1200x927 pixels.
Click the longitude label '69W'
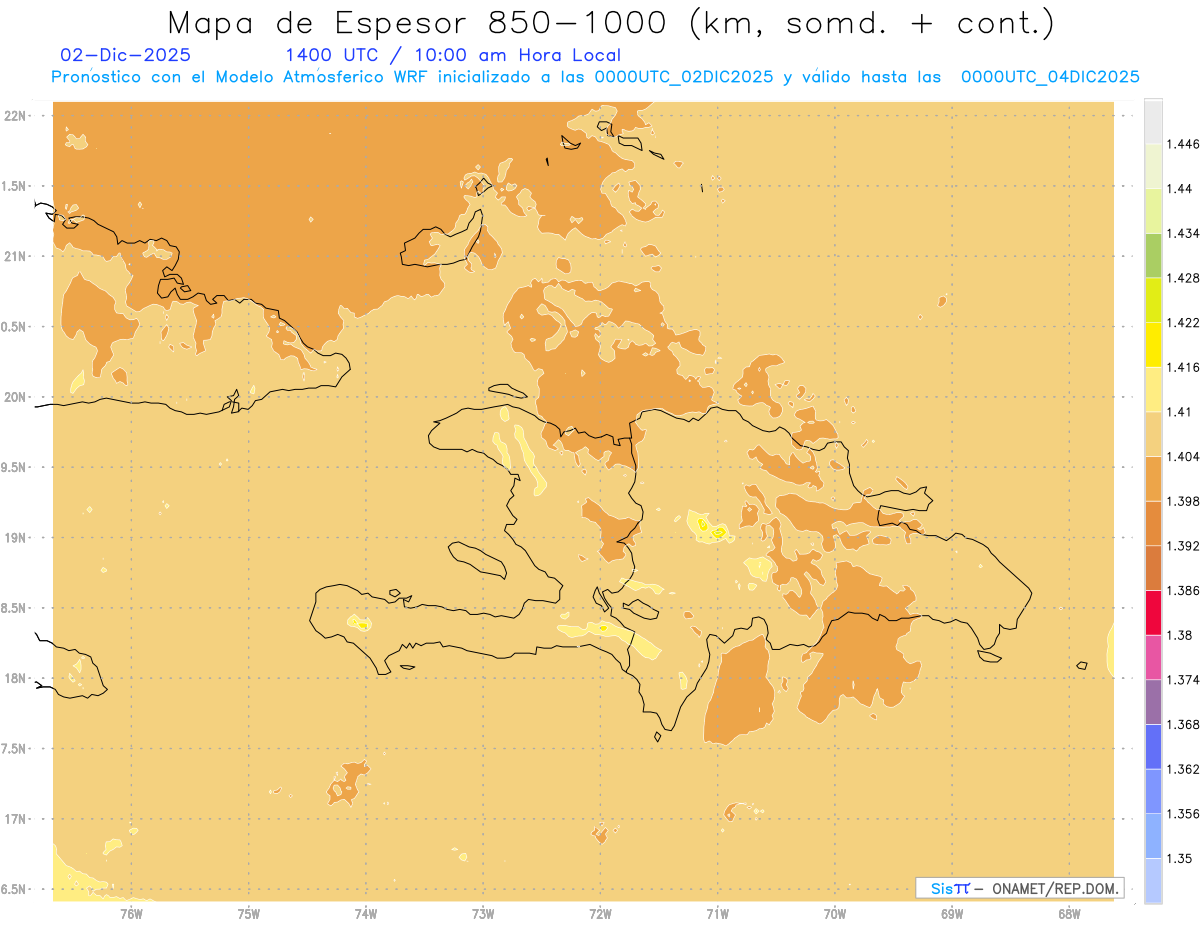952,913
